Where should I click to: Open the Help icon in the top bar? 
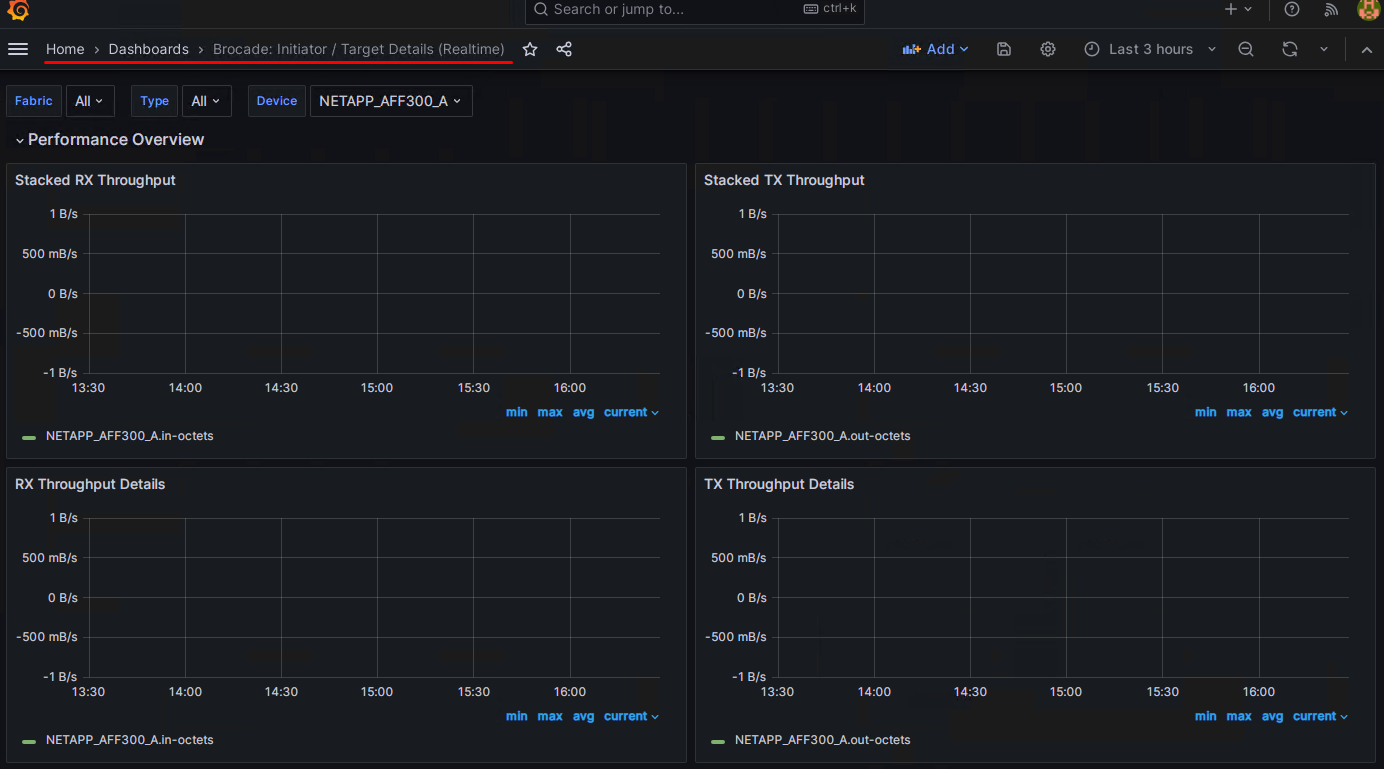click(x=1291, y=10)
